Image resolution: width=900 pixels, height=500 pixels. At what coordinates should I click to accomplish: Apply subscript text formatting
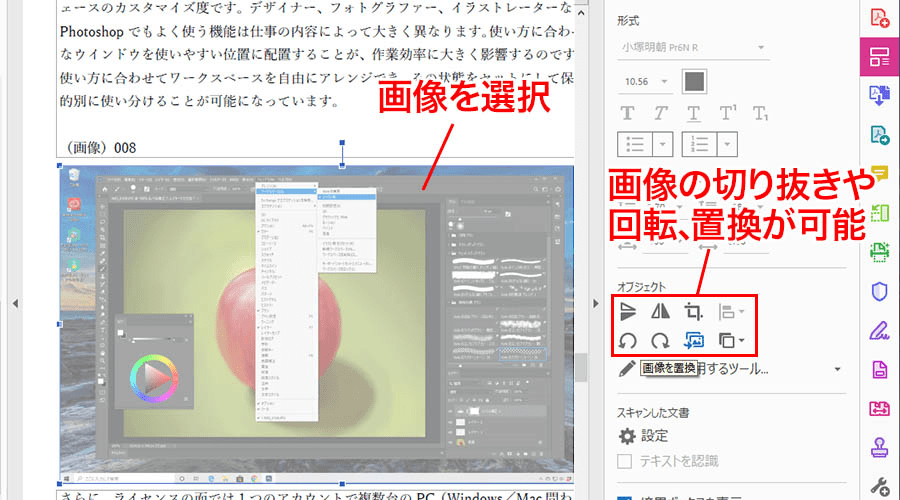pos(761,114)
